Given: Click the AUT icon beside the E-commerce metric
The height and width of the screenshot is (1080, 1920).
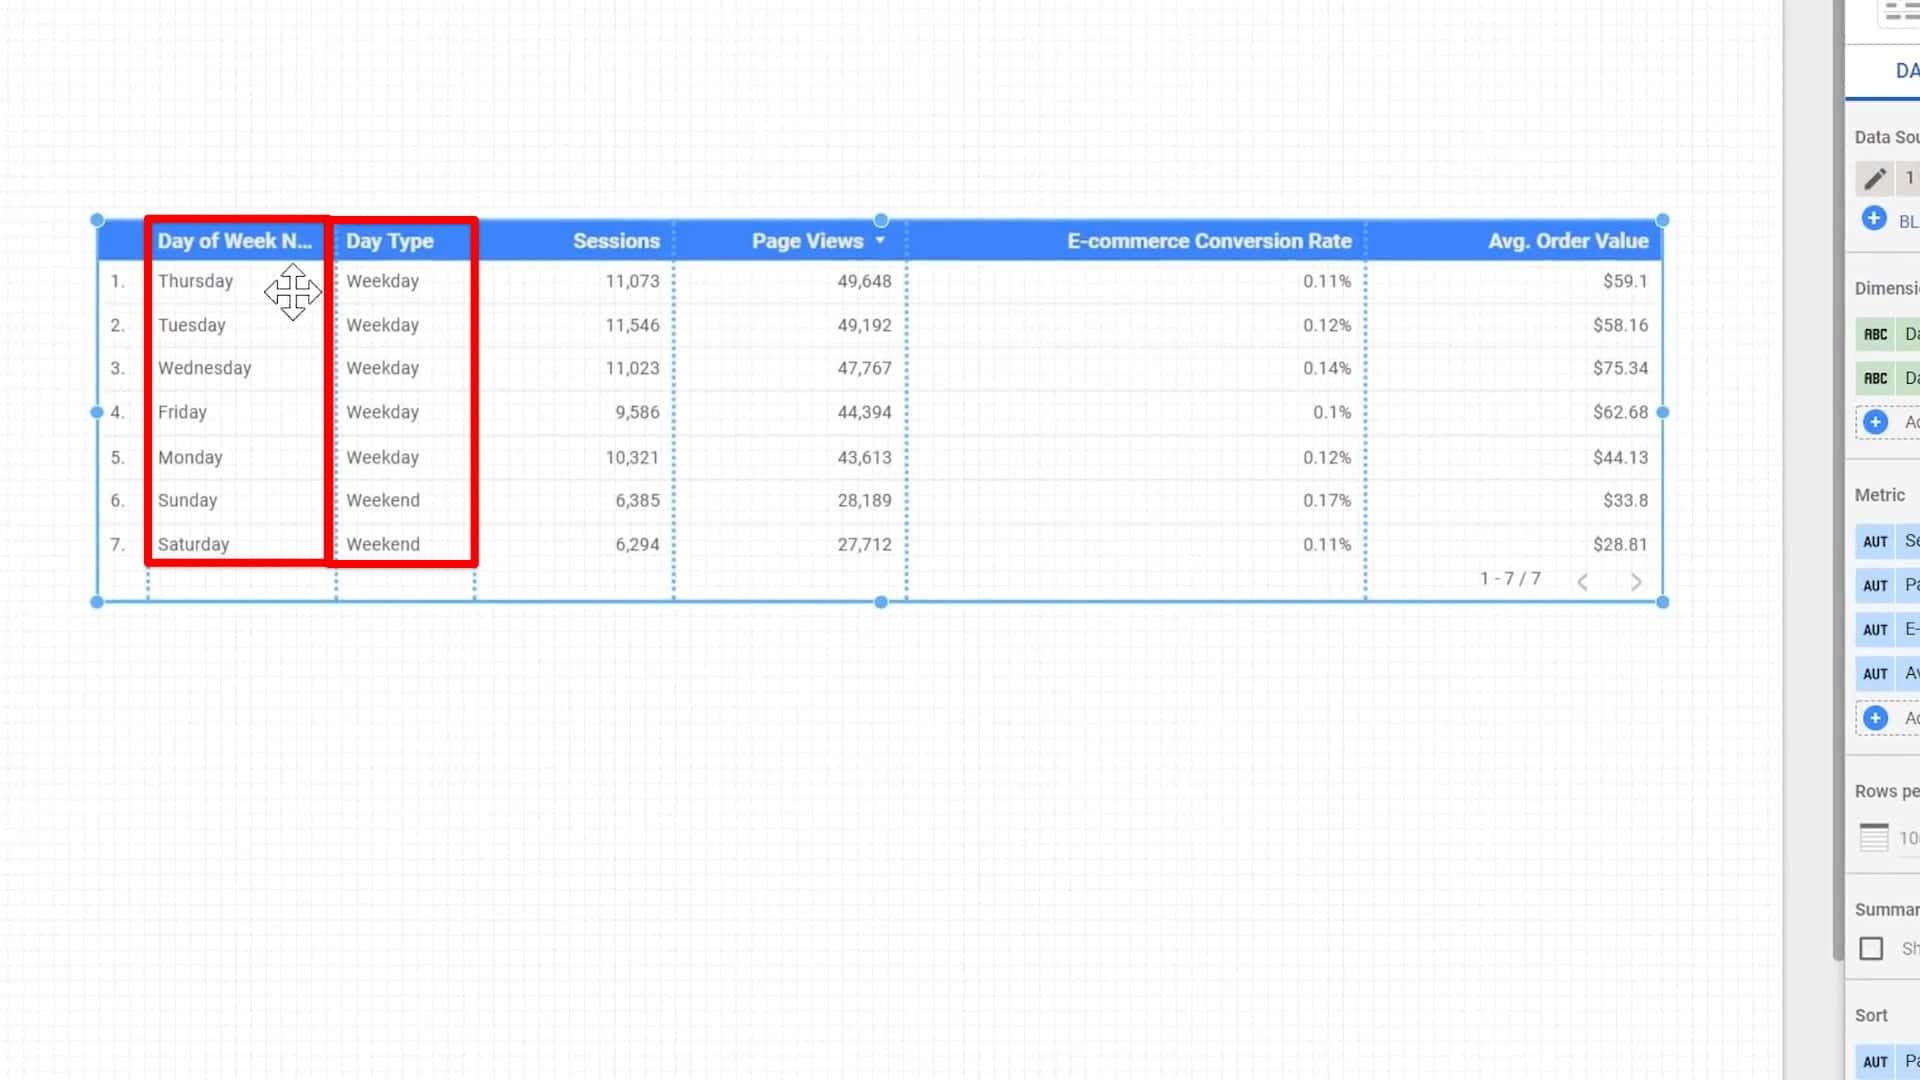Looking at the screenshot, I should (x=1875, y=629).
